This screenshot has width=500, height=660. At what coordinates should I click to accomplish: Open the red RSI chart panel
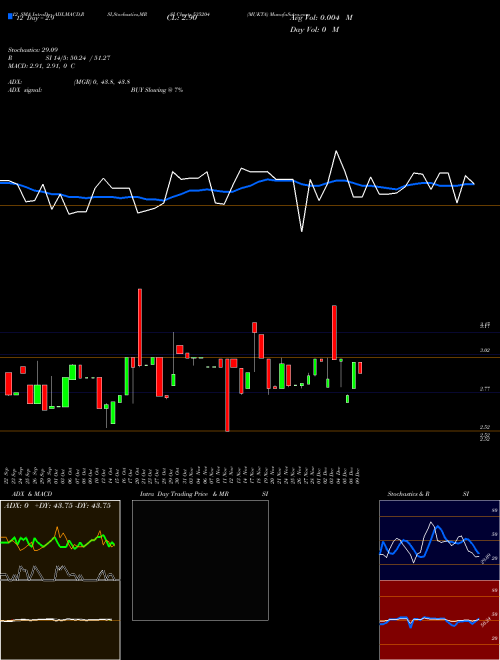pyautogui.click(x=439, y=620)
